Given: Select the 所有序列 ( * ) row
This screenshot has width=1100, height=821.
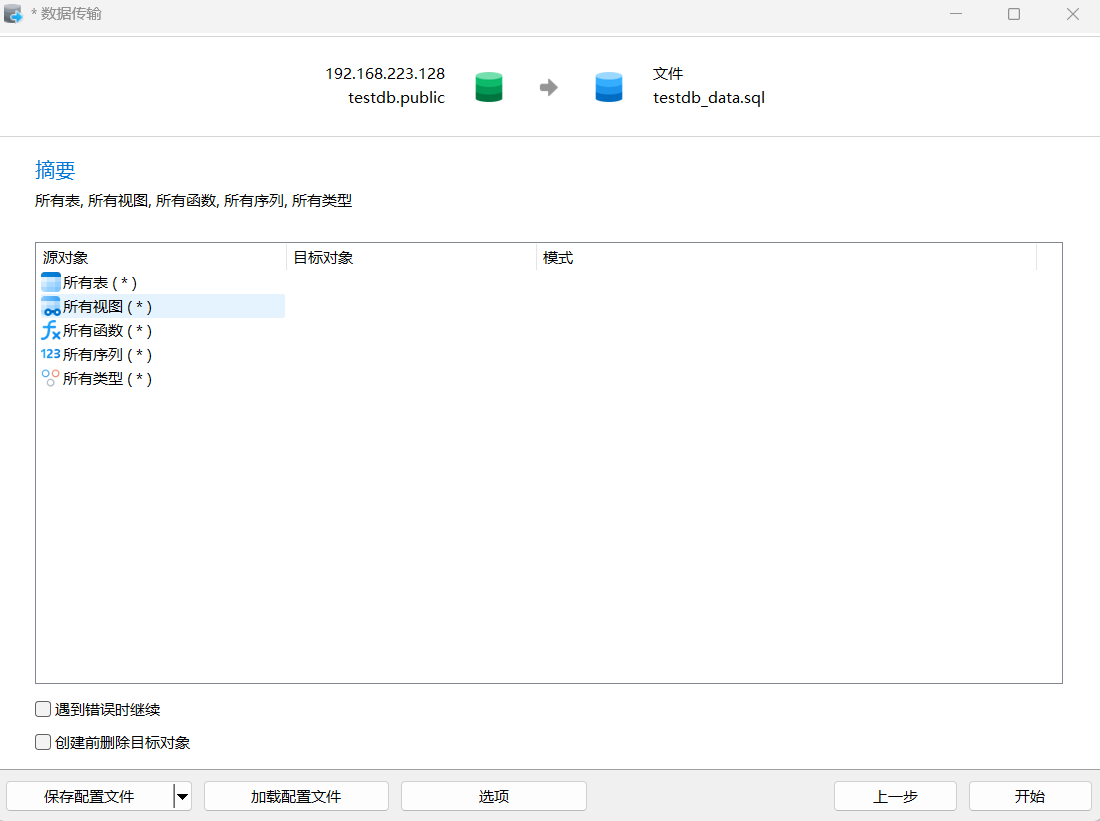Looking at the screenshot, I should point(107,354).
